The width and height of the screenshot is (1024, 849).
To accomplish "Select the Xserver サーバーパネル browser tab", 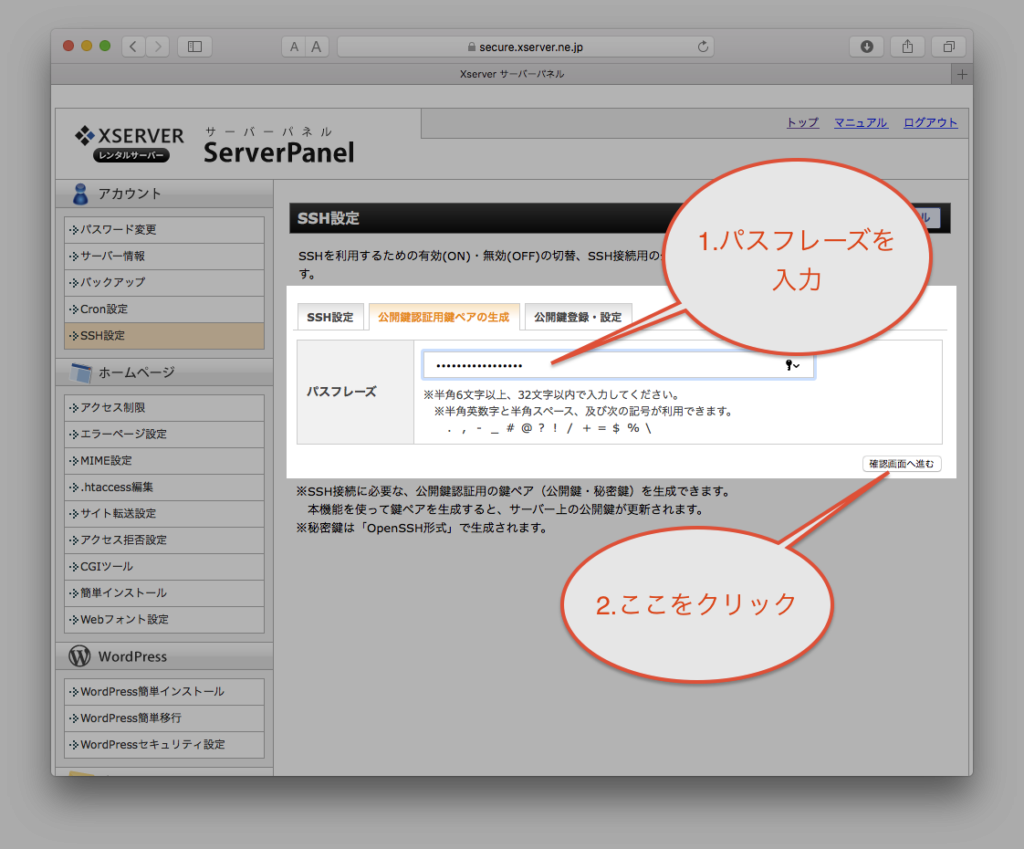I will tap(501, 74).
